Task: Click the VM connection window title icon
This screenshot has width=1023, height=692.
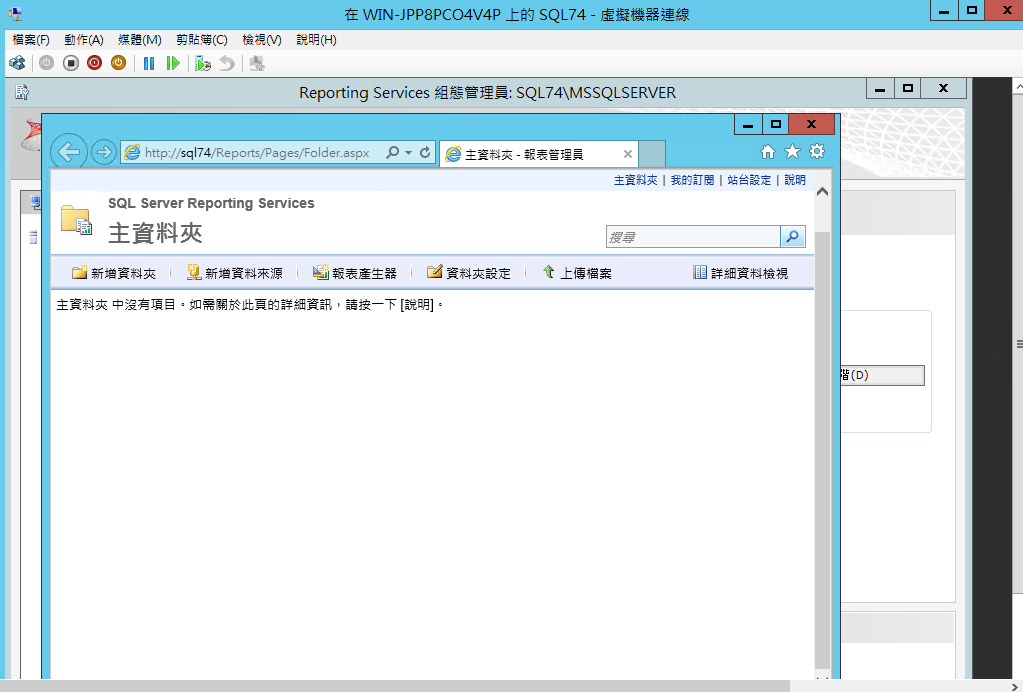Action: point(15,14)
